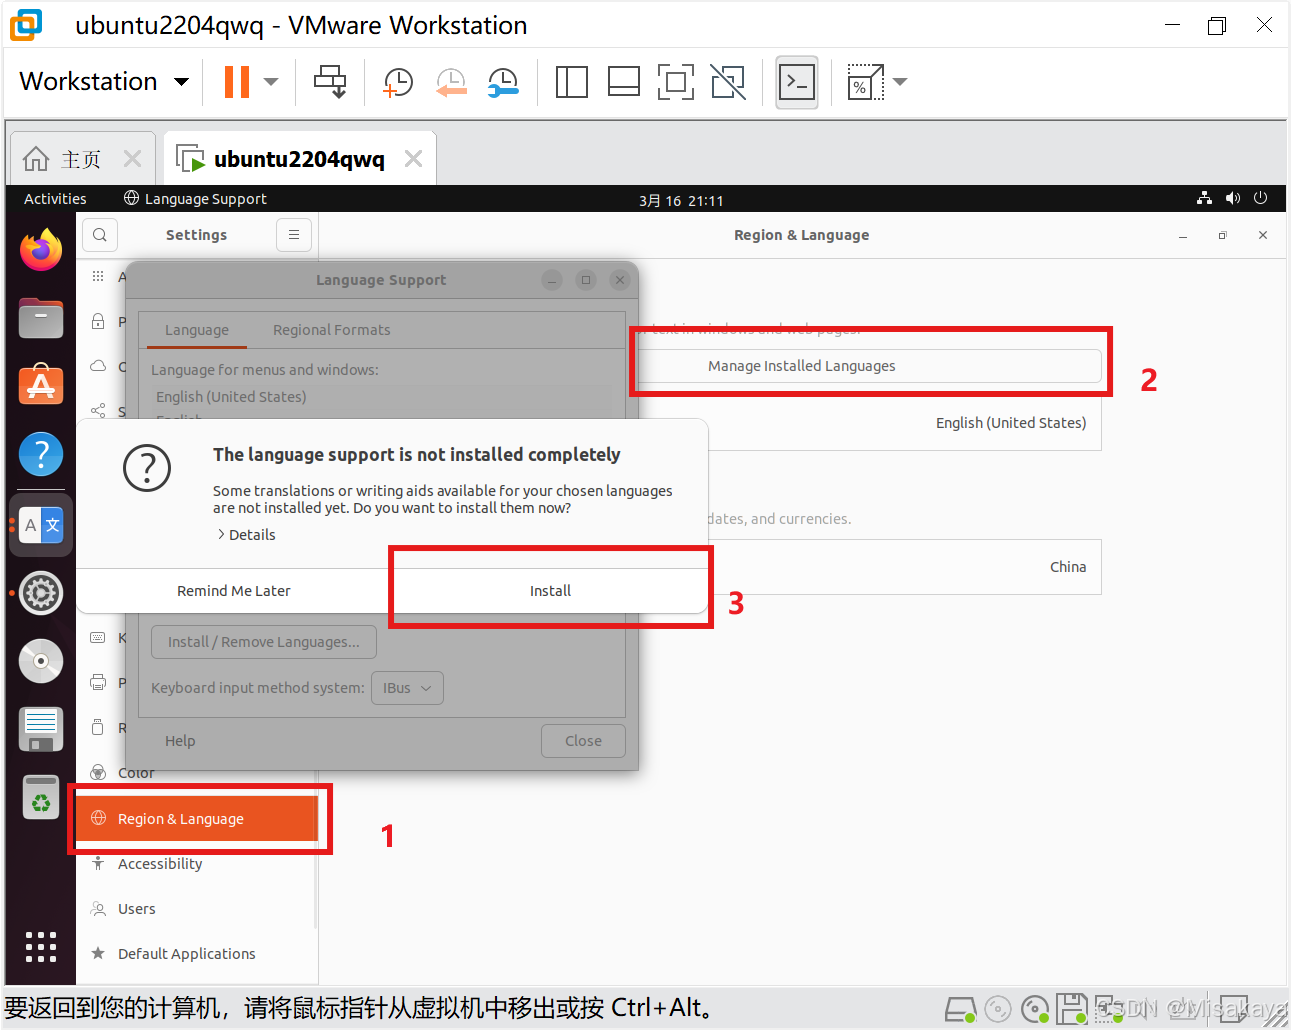Viewport: 1291px width, 1030px height.
Task: Close the ubuntu2204qwq tab
Action: (x=413, y=159)
